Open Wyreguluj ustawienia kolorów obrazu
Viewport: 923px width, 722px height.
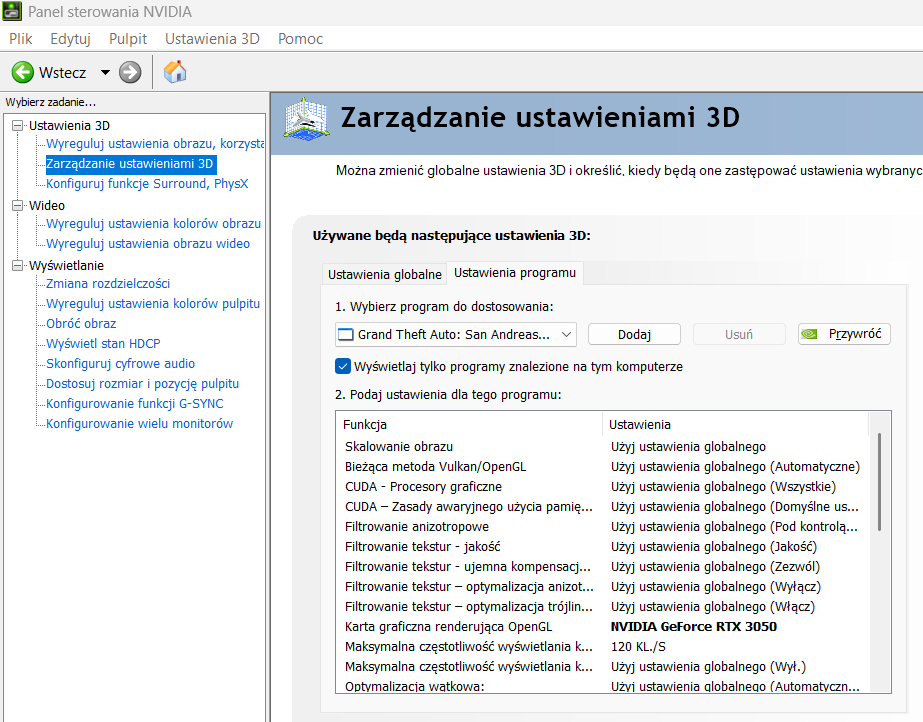point(153,224)
